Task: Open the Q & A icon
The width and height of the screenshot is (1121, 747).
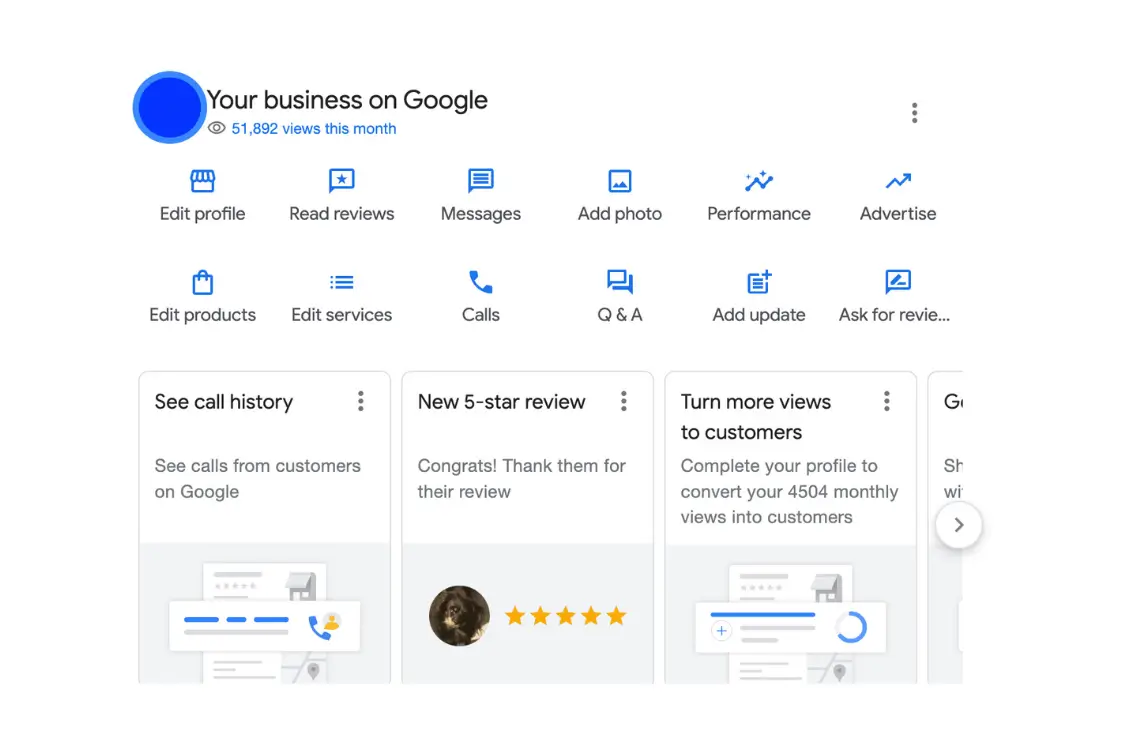Action: (620, 282)
